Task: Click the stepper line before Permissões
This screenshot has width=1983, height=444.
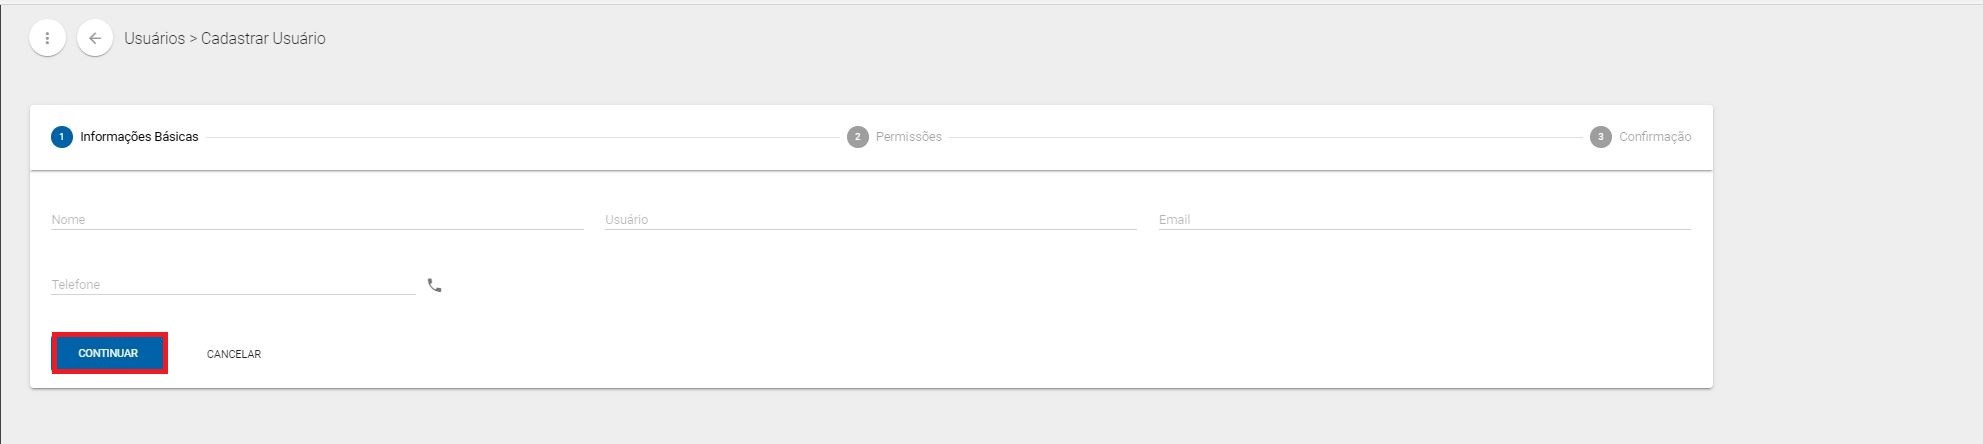Action: pyautogui.click(x=520, y=137)
